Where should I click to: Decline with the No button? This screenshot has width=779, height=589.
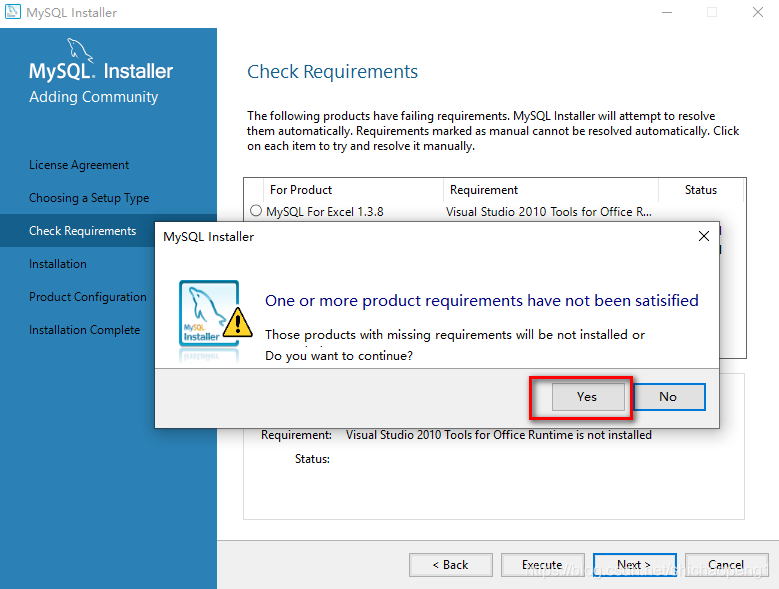click(669, 397)
